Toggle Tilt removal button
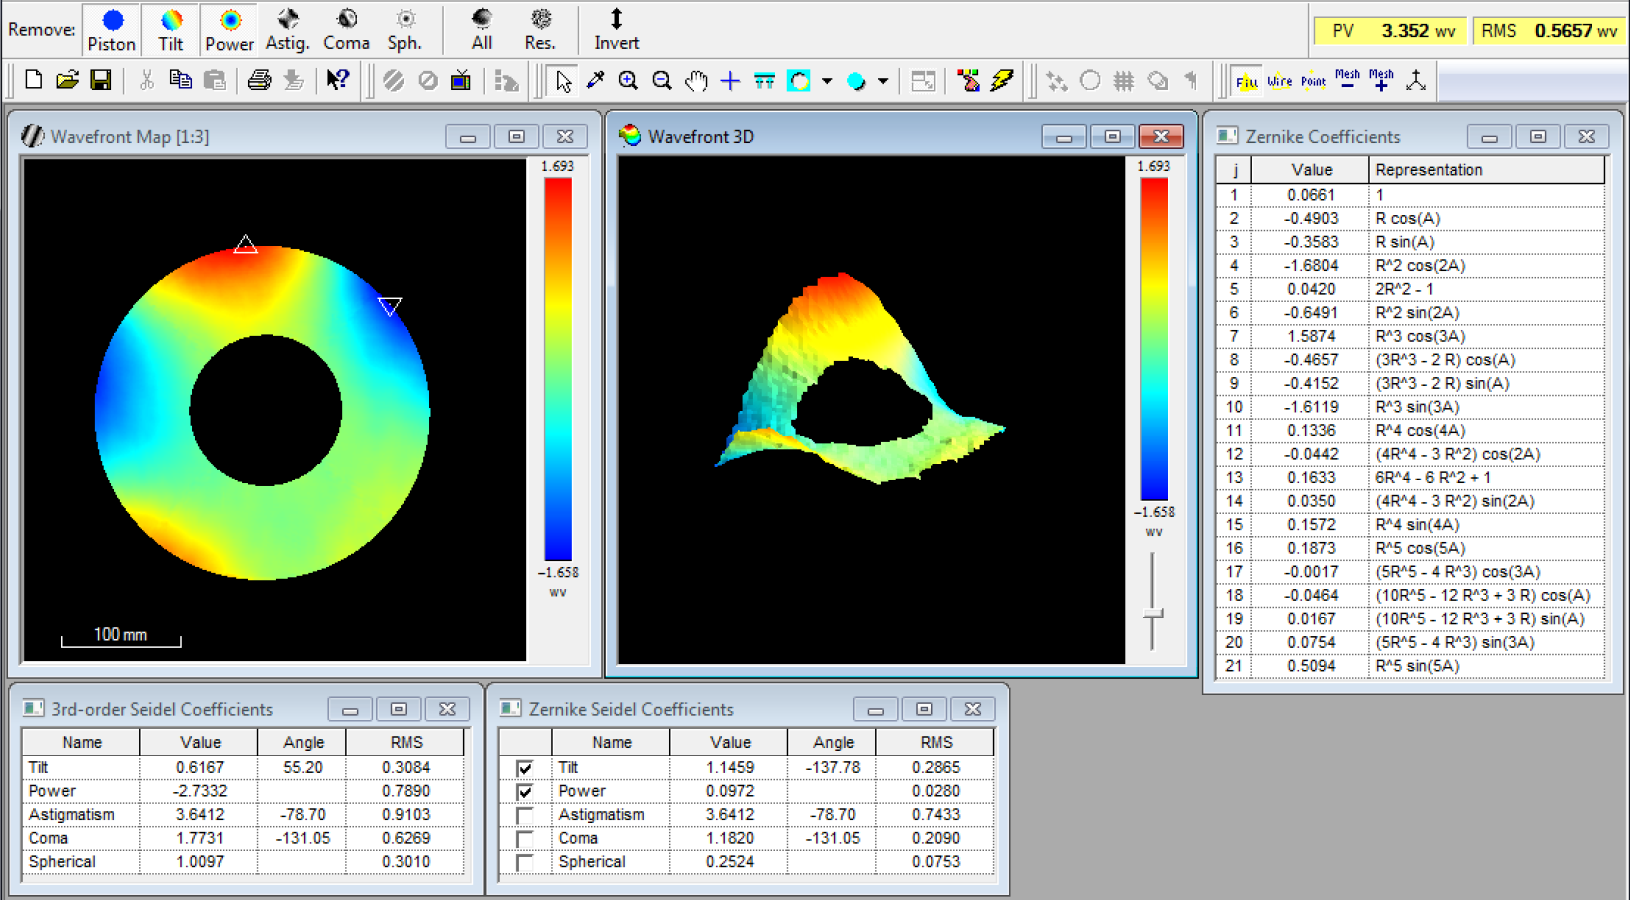This screenshot has height=900, width=1630. point(171,30)
